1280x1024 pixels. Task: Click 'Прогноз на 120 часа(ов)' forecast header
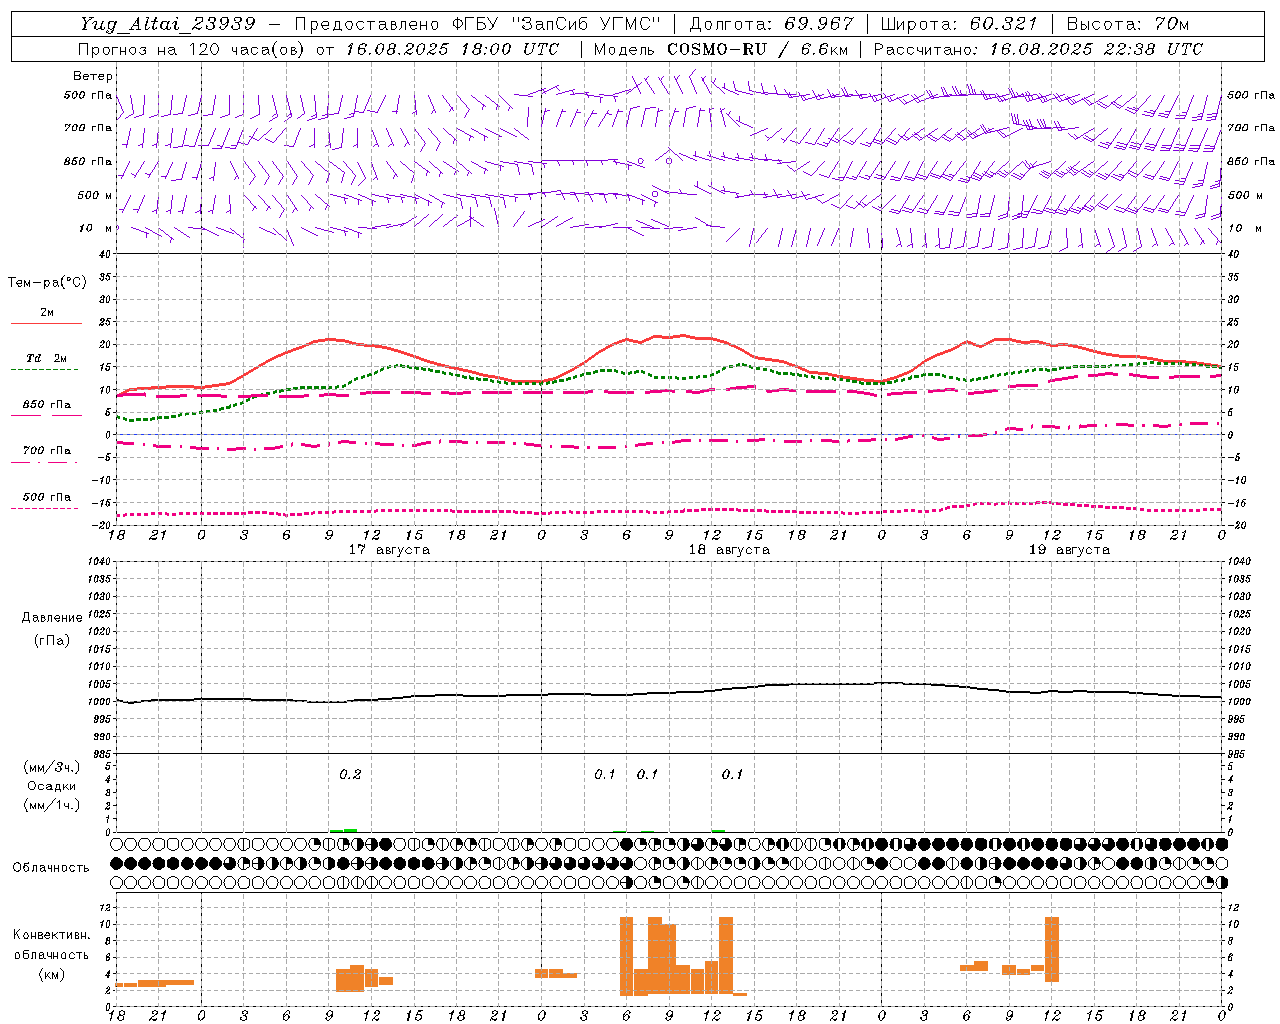click(193, 49)
